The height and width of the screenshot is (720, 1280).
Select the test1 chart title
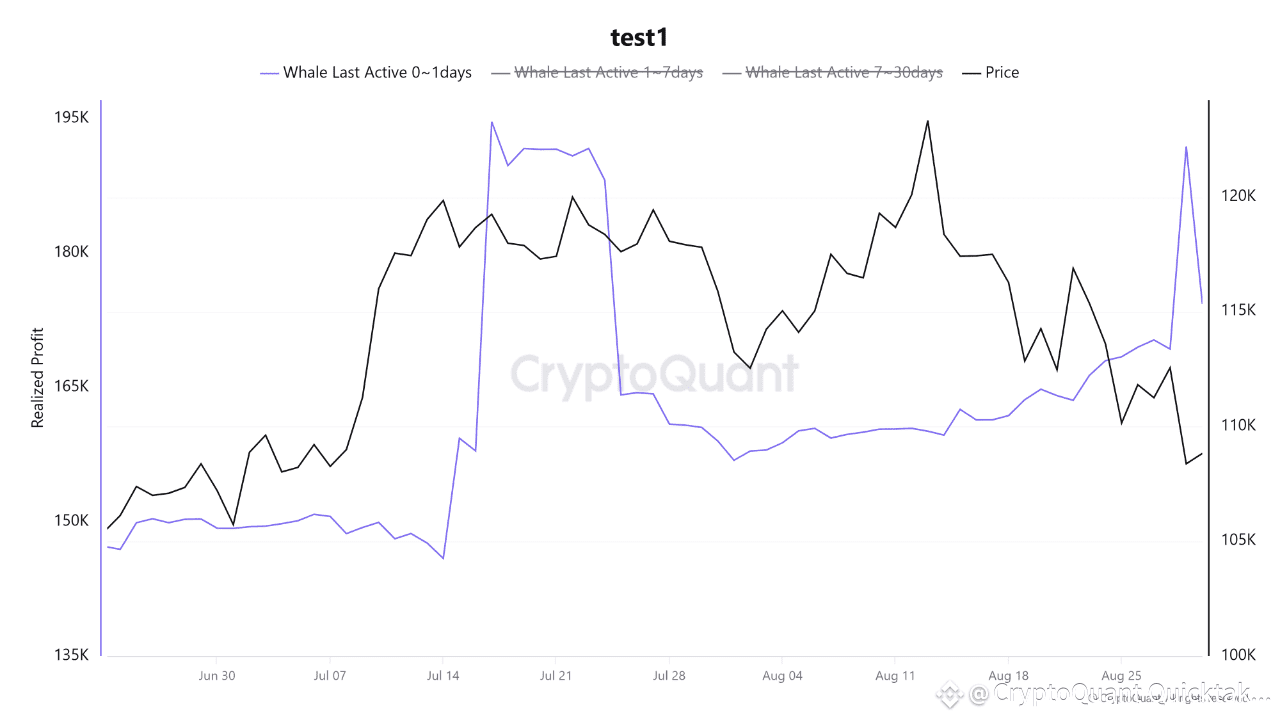tap(639, 38)
